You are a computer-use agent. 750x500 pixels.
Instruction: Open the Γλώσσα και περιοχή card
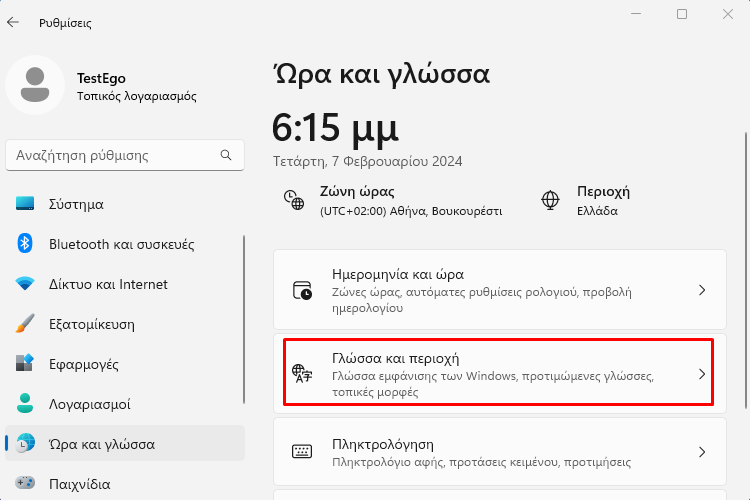point(500,373)
